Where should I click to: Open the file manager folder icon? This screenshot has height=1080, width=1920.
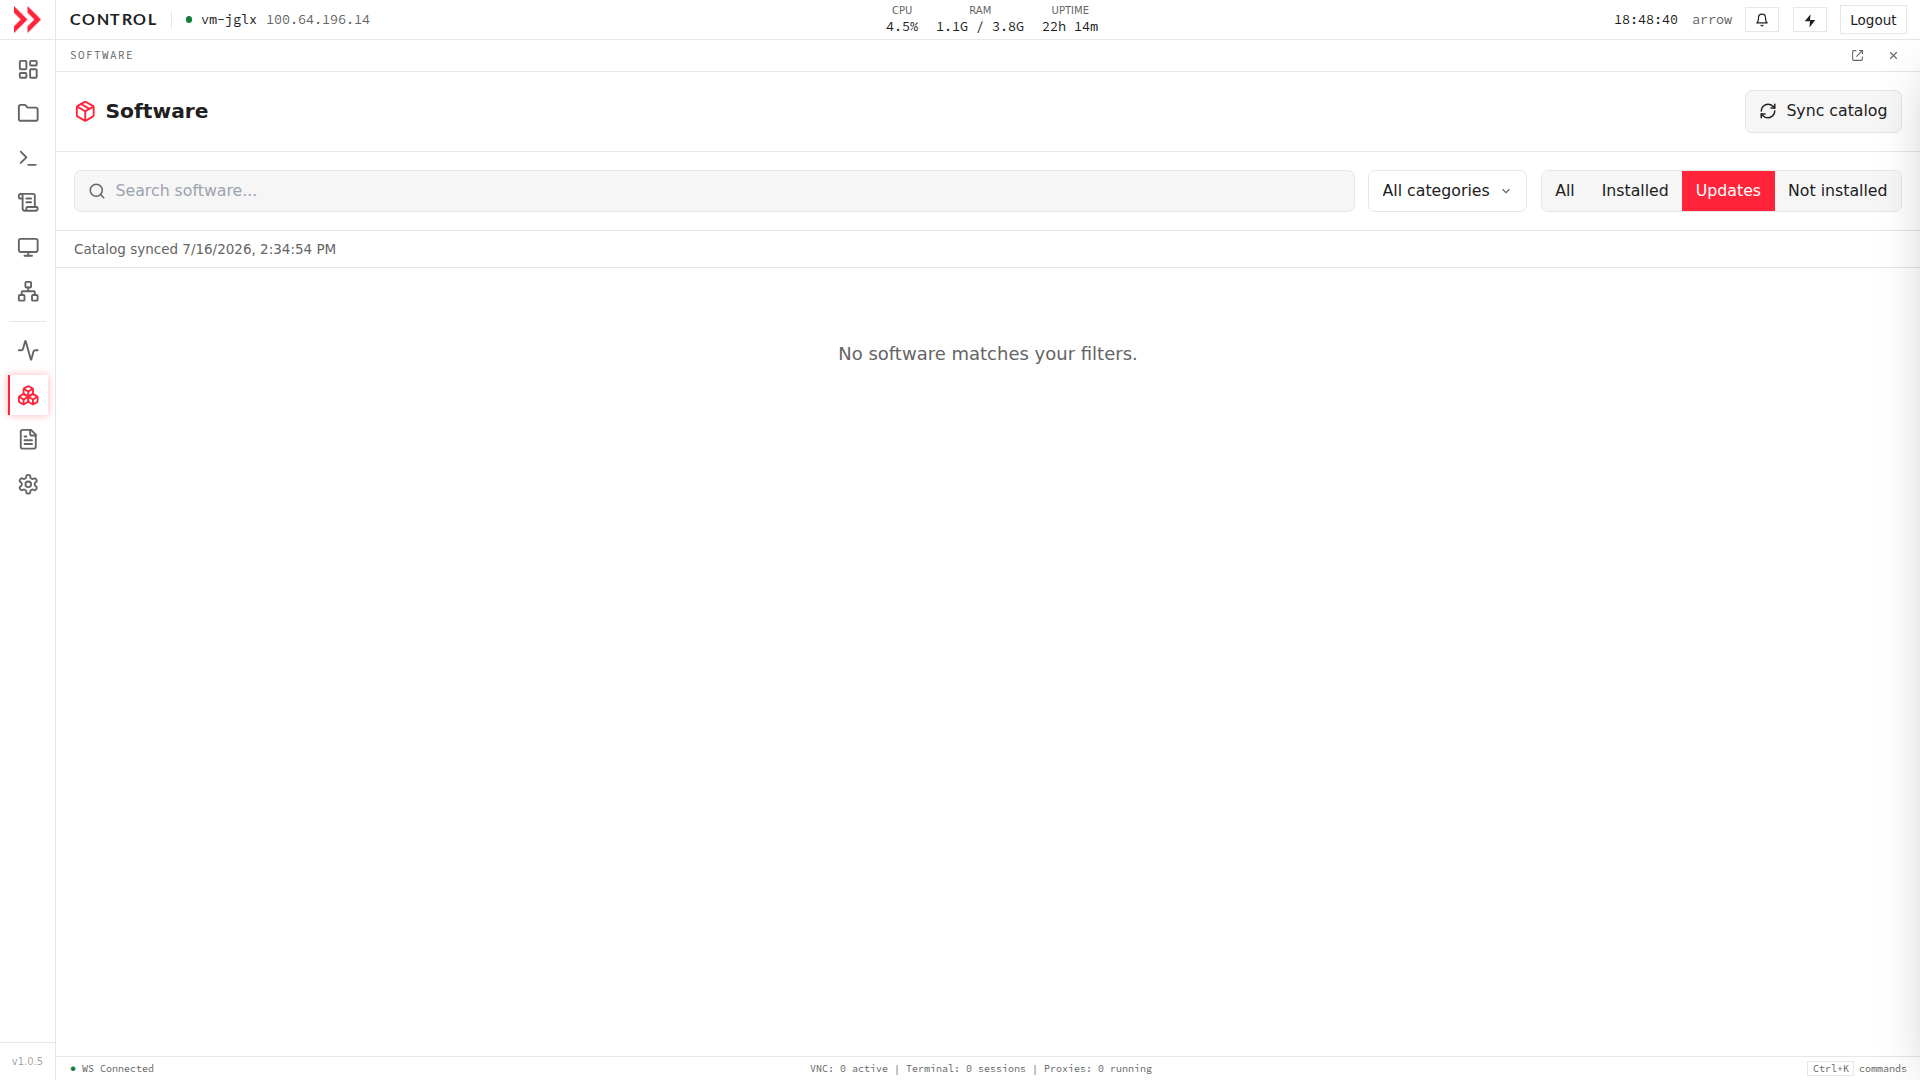pos(28,113)
